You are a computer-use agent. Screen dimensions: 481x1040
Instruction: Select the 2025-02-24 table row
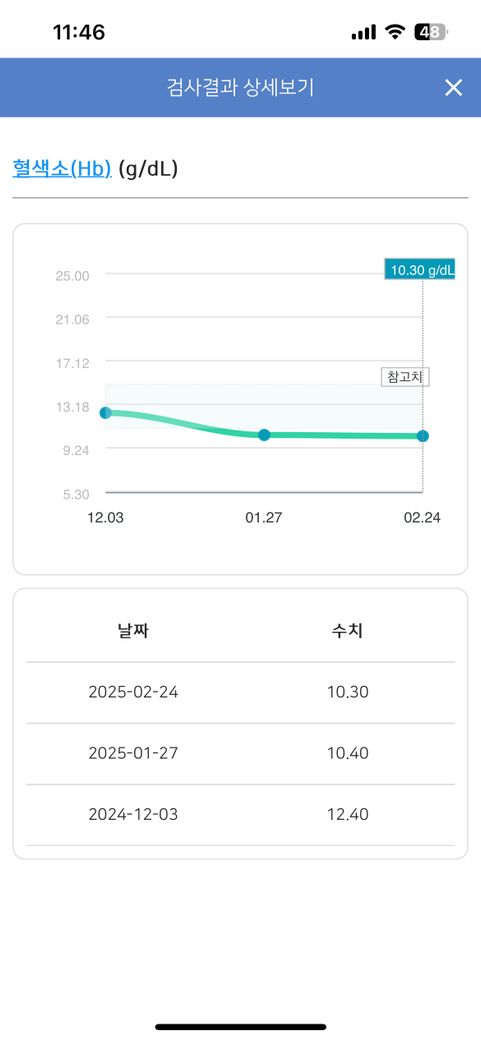point(240,692)
